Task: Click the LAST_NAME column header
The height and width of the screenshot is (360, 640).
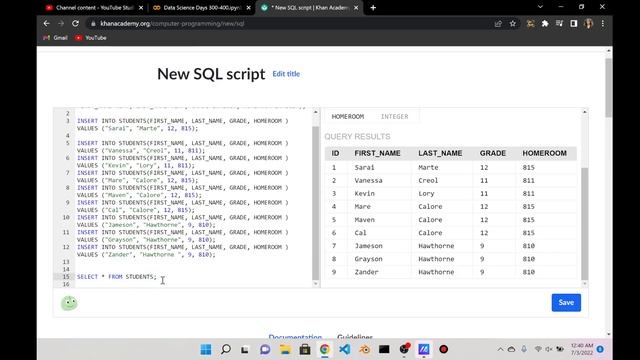Action: click(x=440, y=153)
